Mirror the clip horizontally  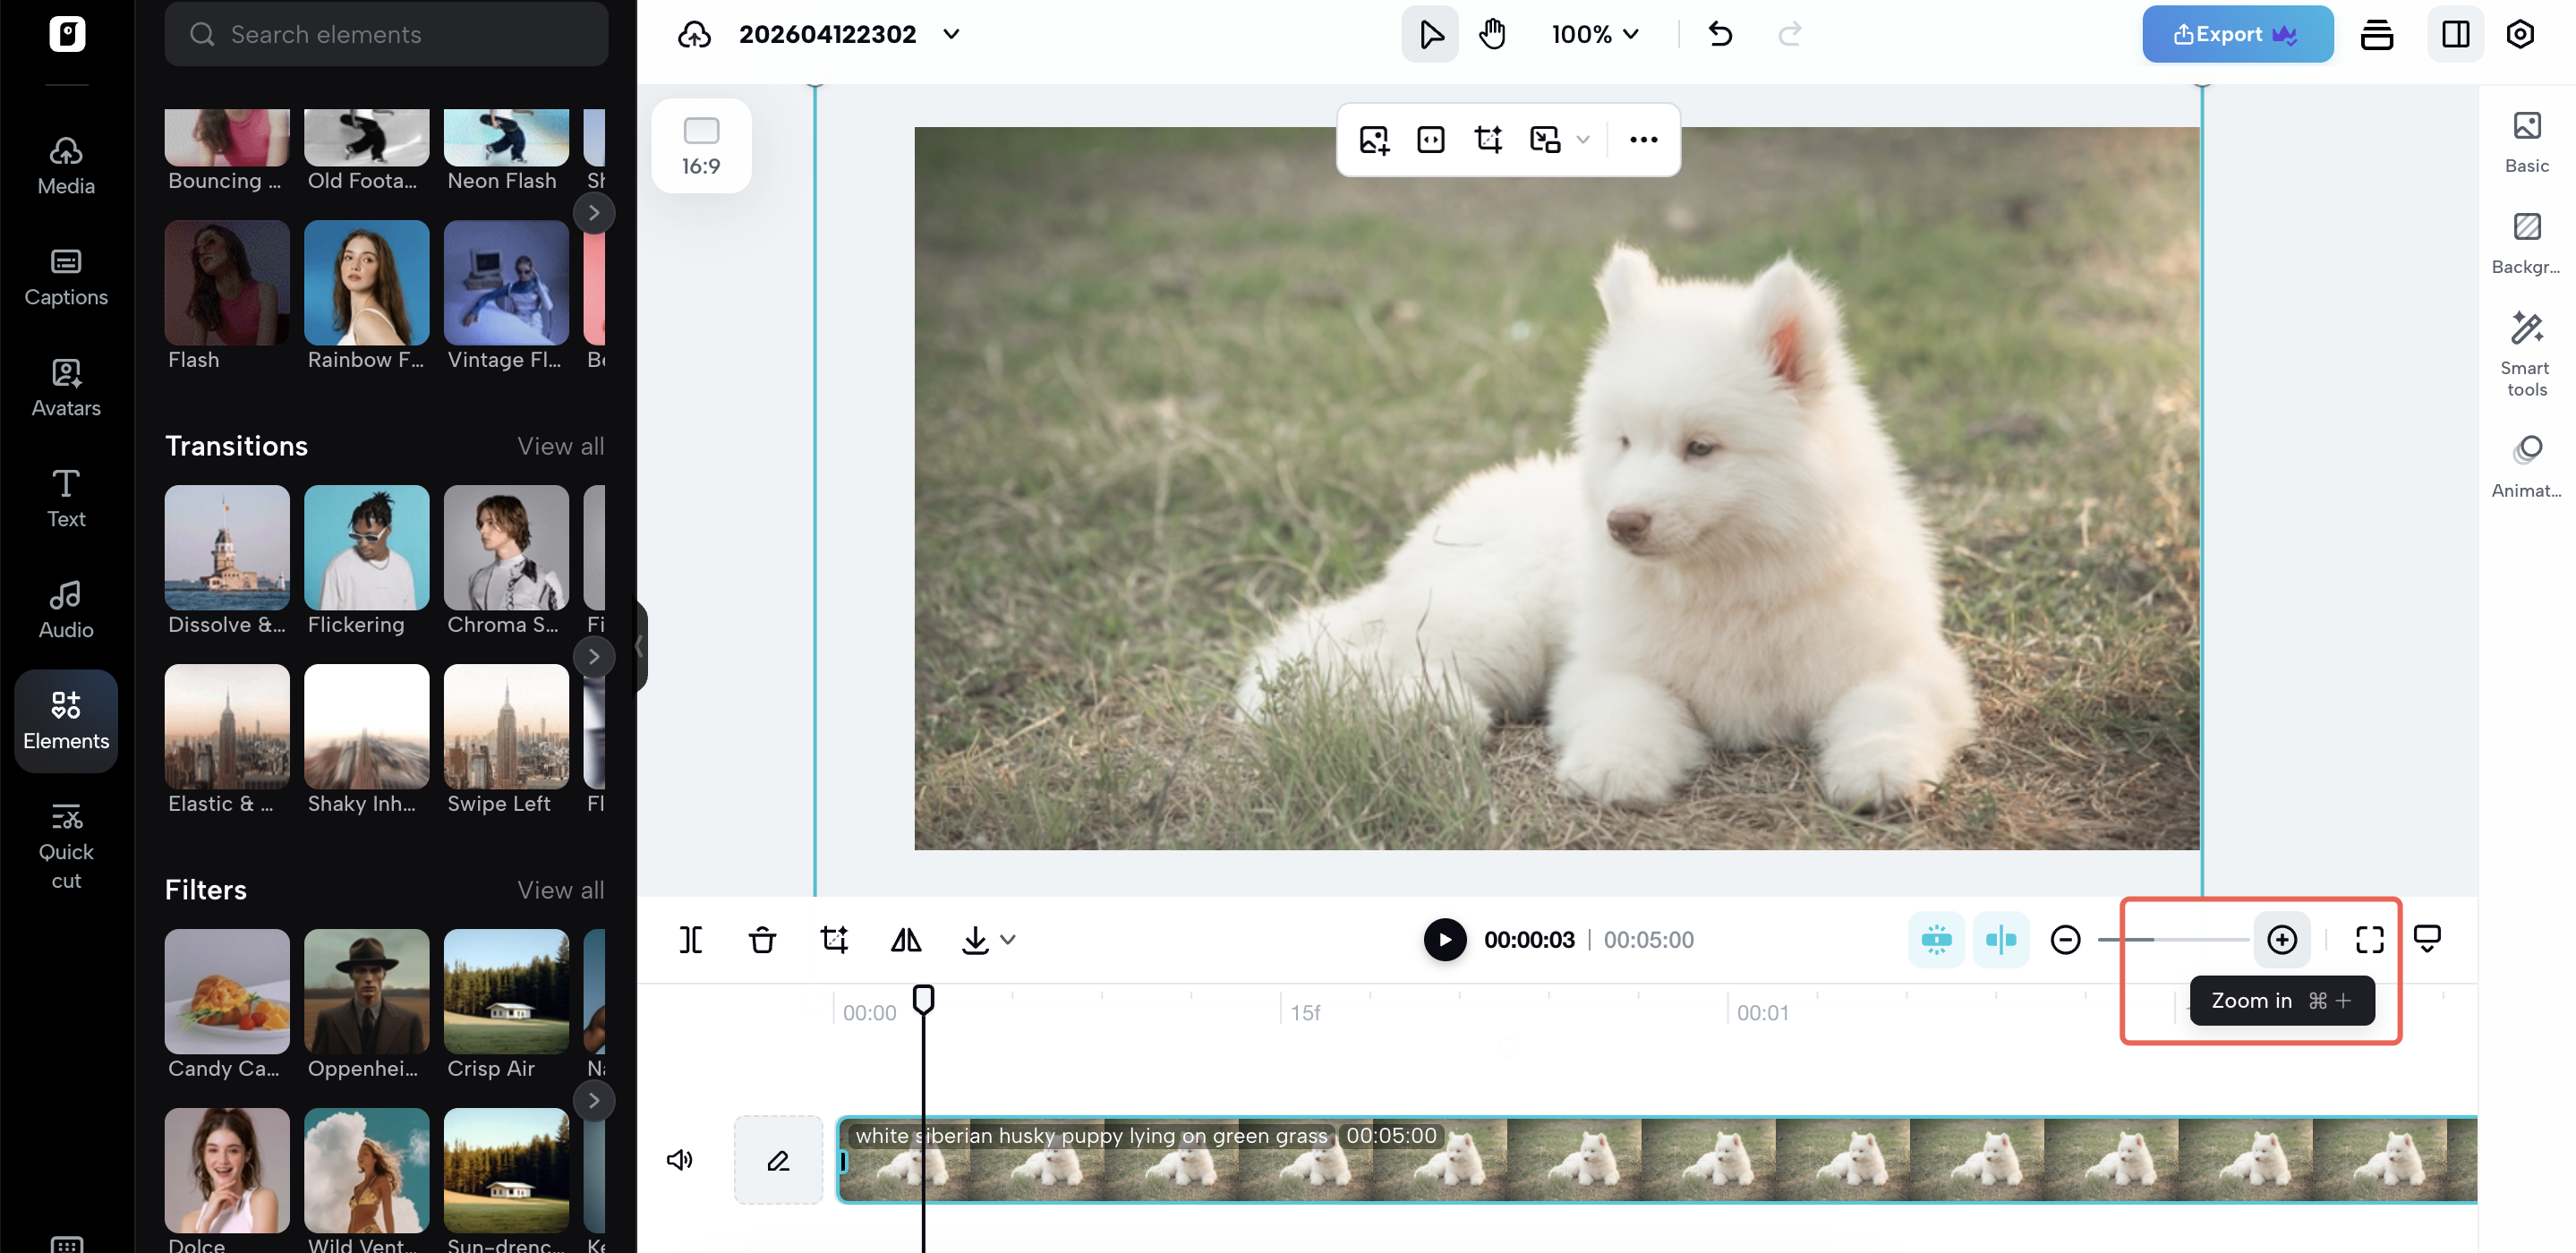[906, 939]
